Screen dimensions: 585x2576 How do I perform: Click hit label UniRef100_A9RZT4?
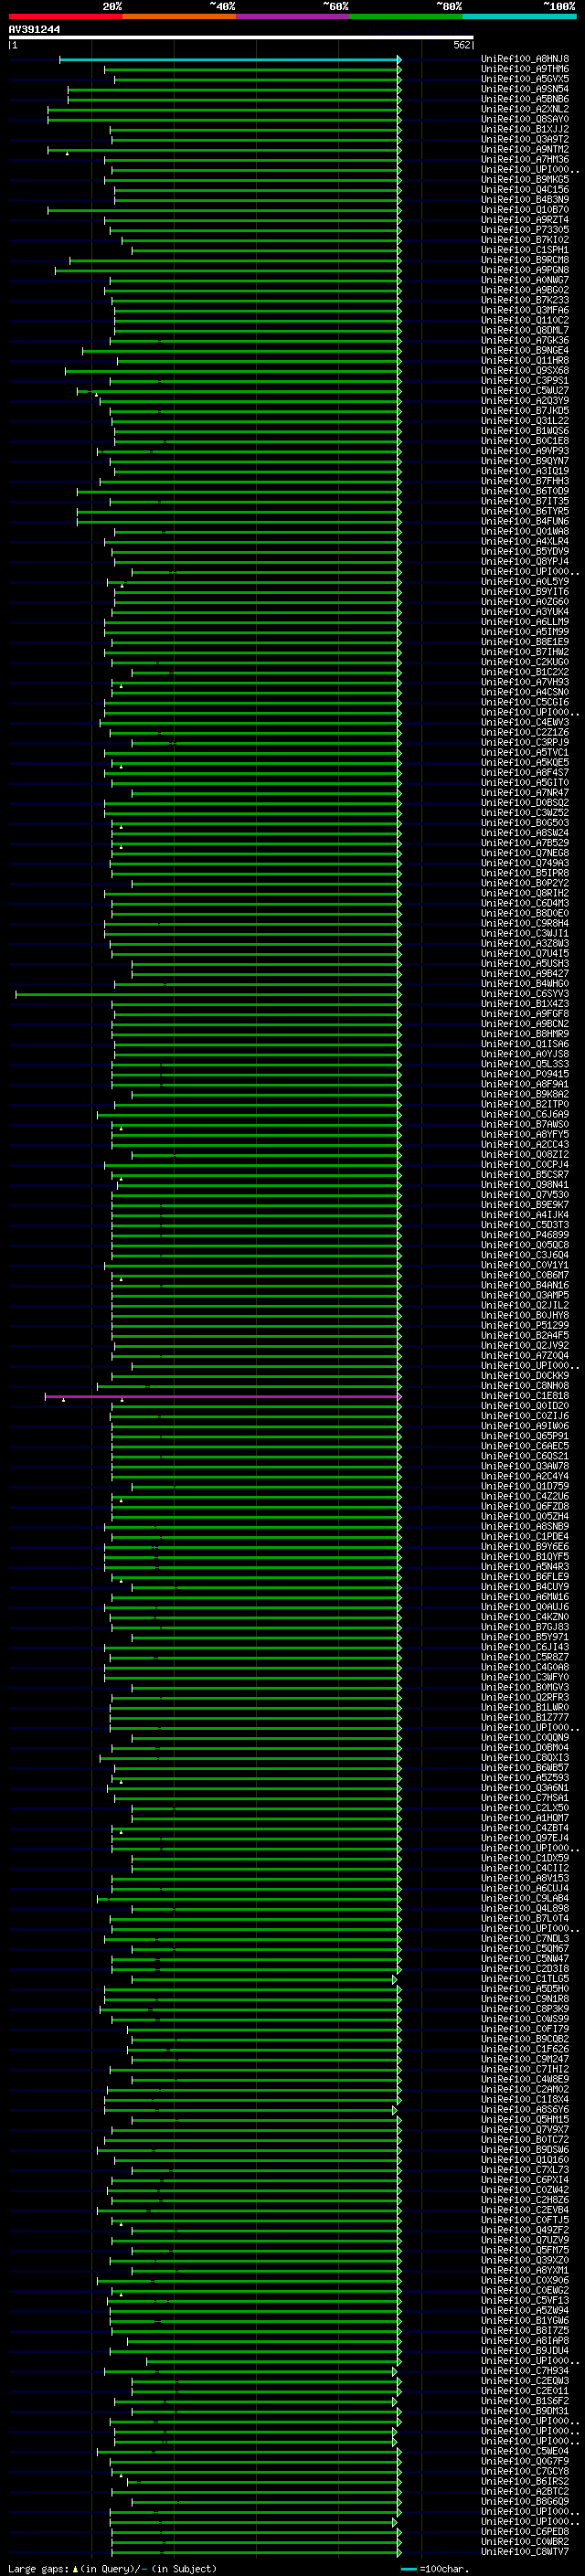point(525,220)
